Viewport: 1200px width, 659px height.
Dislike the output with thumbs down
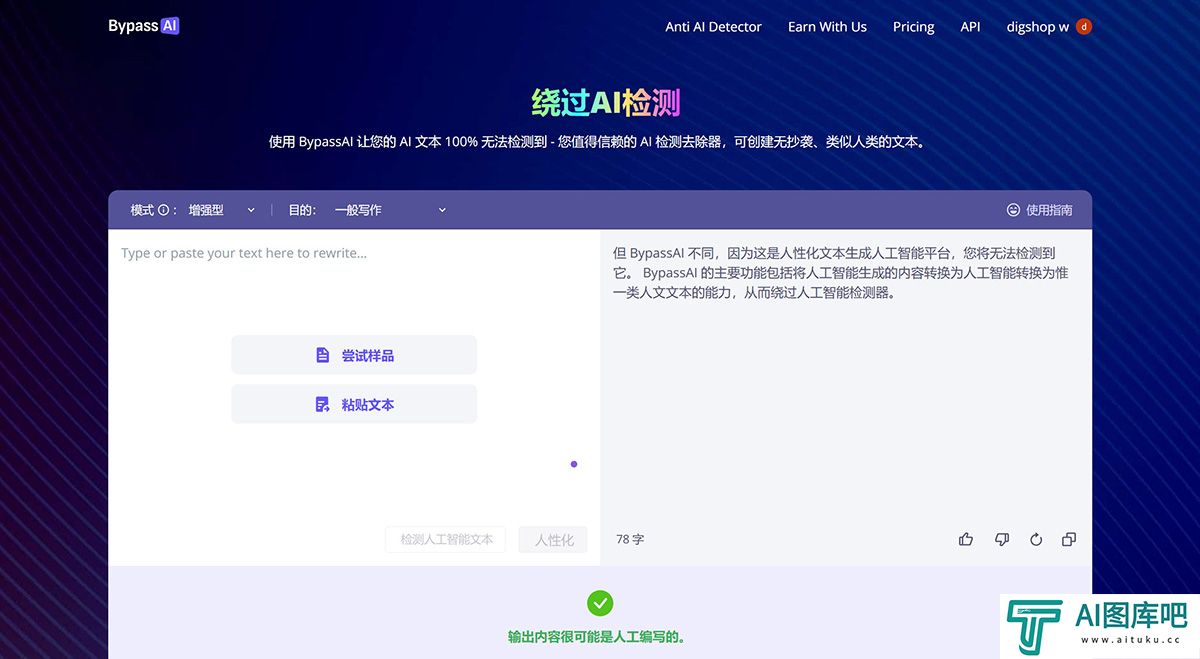coord(1001,539)
